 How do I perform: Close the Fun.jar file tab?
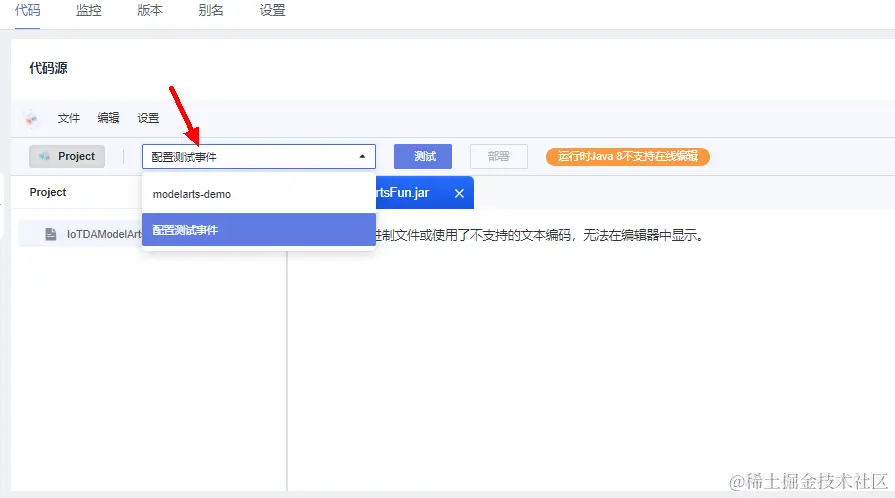pos(459,194)
